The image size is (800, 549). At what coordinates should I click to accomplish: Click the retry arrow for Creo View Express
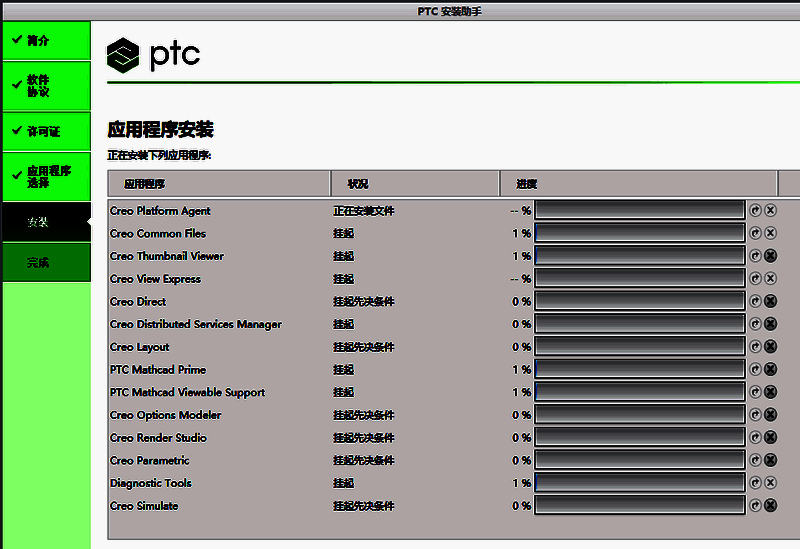pos(756,279)
